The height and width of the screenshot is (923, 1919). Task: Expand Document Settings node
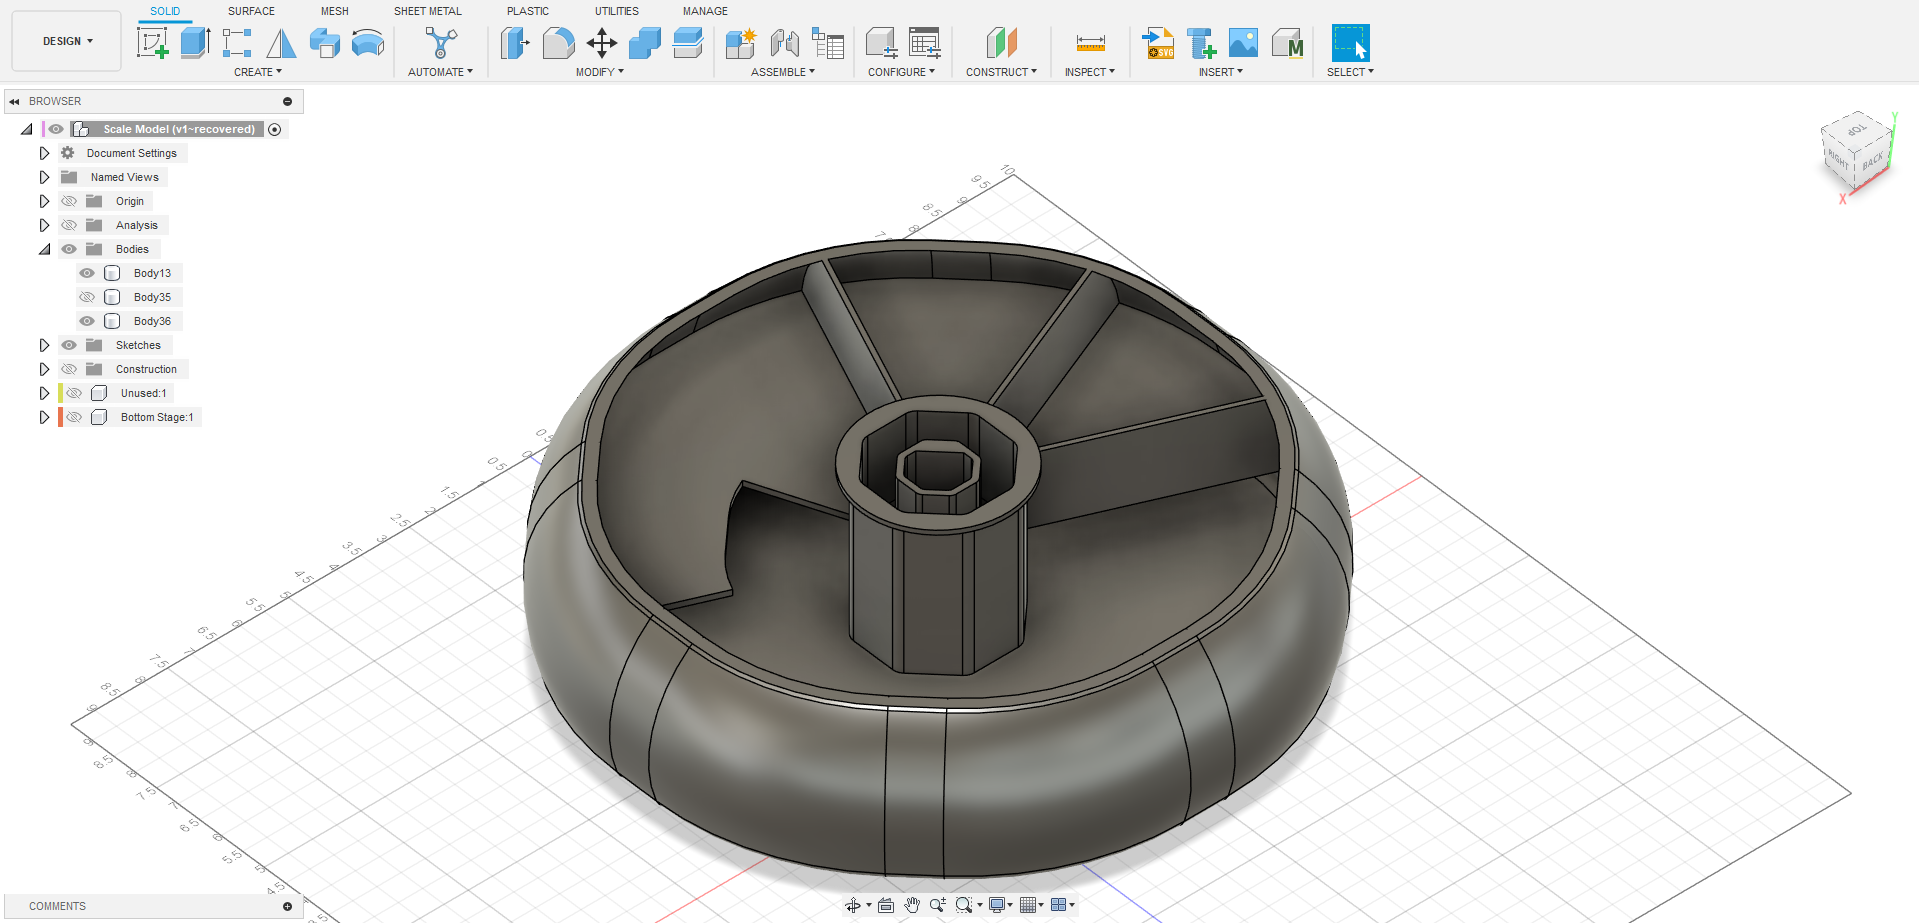click(x=44, y=153)
